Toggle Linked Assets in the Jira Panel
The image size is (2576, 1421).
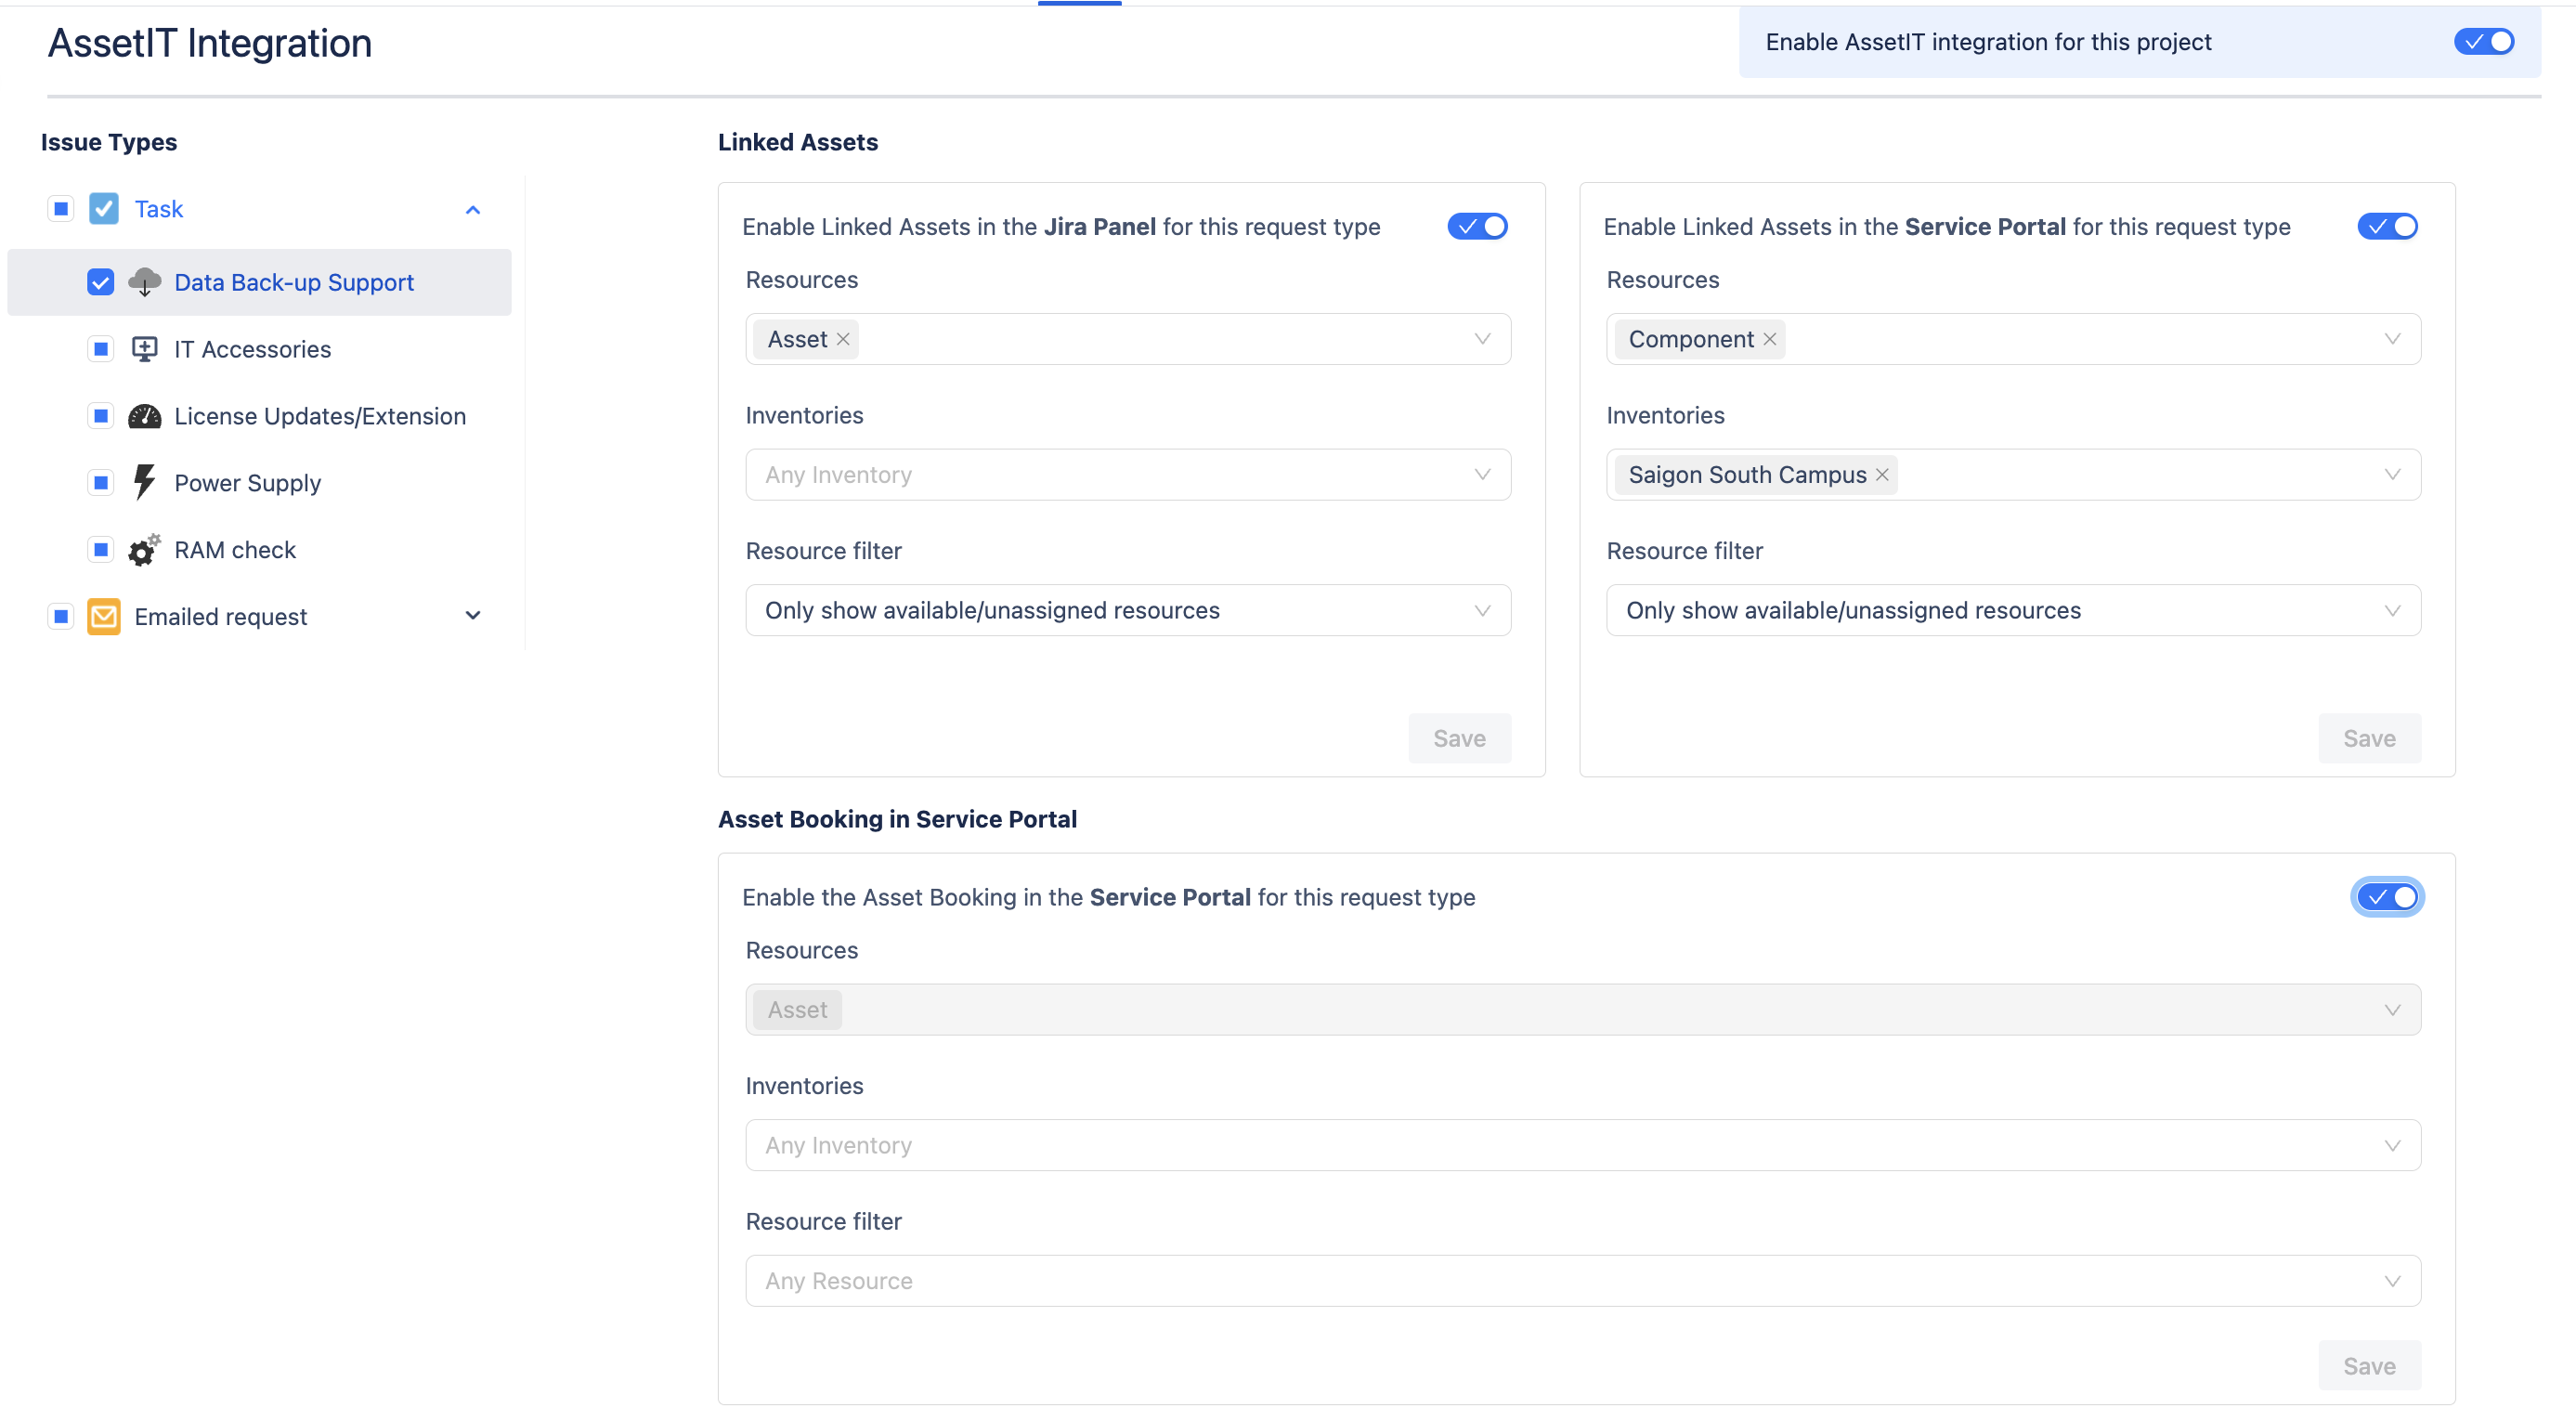(x=1477, y=227)
